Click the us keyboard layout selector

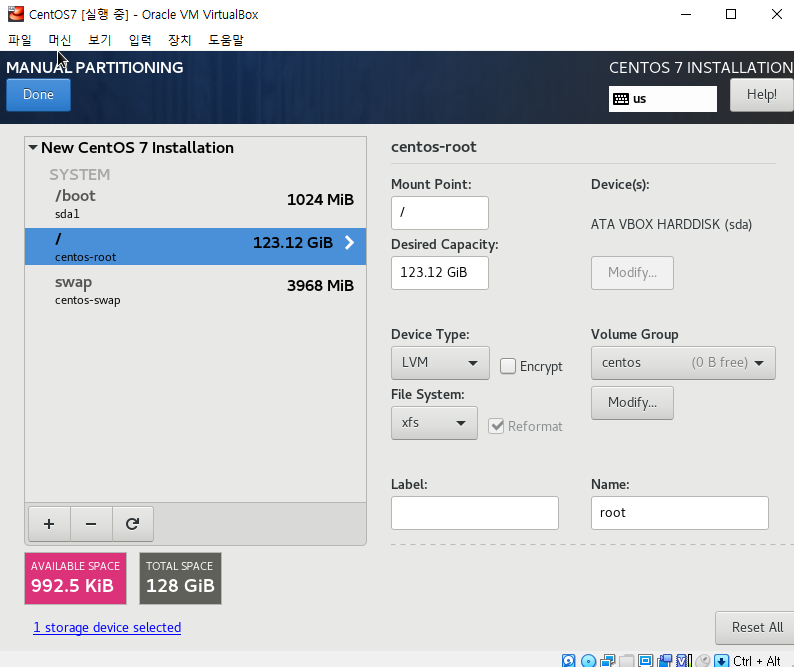pyautogui.click(x=662, y=99)
